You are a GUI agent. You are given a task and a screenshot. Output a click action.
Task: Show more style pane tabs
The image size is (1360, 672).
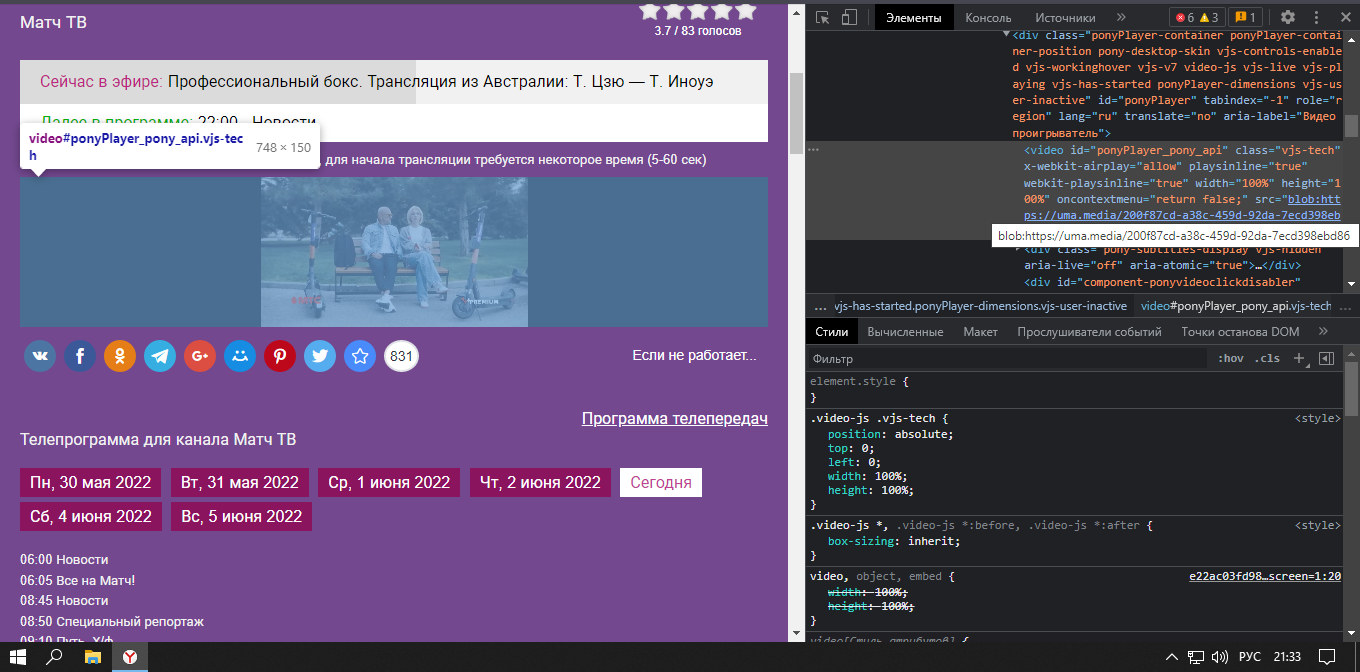pyautogui.click(x=1323, y=331)
